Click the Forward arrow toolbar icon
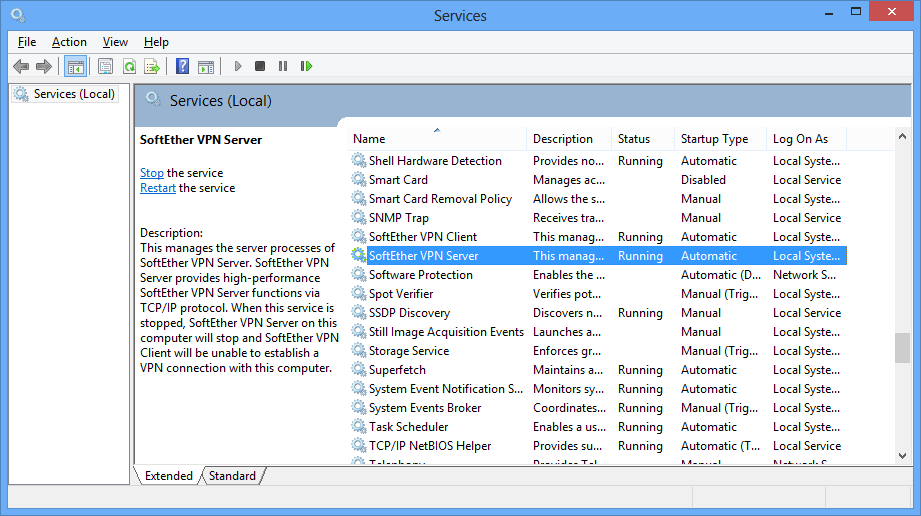The width and height of the screenshot is (921, 516). [44, 66]
